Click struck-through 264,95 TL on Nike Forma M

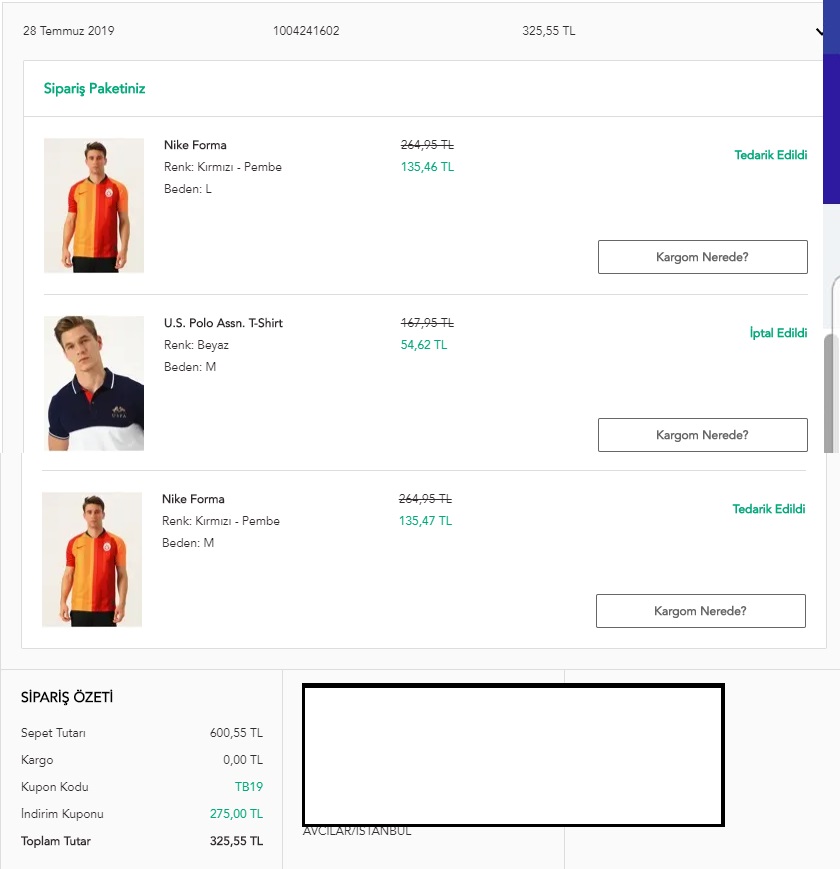click(x=426, y=499)
